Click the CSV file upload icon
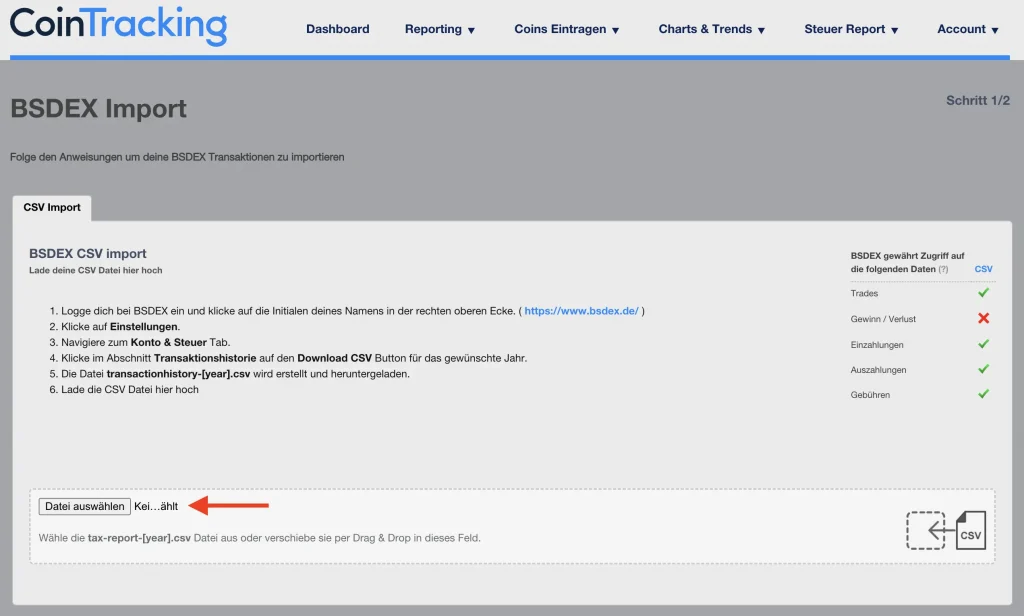The height and width of the screenshot is (616, 1024). (946, 531)
